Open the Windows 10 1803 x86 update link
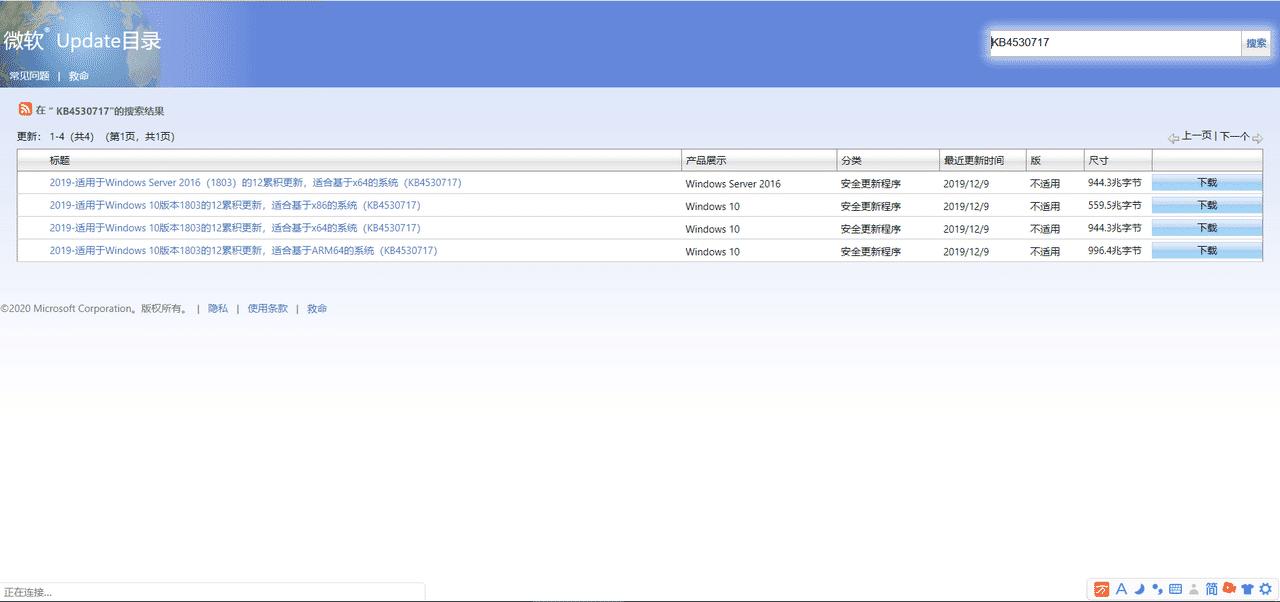Screen dimensions: 1280x602 coord(235,205)
